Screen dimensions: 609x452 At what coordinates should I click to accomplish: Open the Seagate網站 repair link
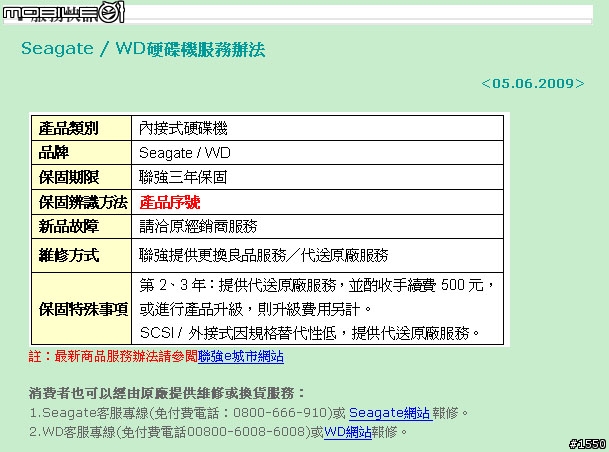[390, 413]
